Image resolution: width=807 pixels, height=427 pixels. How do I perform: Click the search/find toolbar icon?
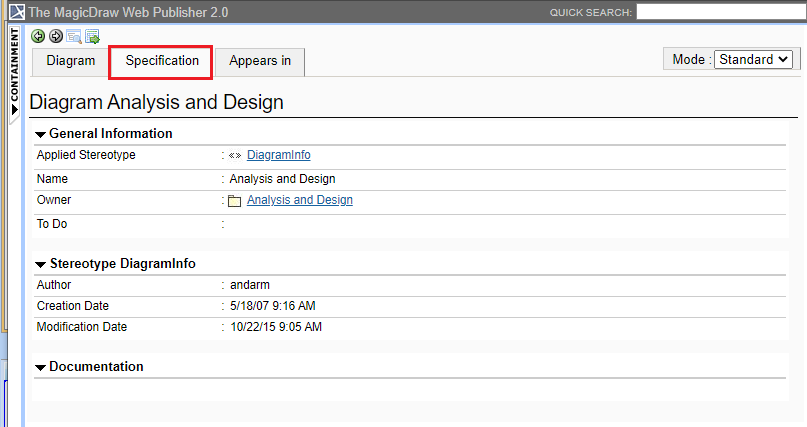[74, 36]
